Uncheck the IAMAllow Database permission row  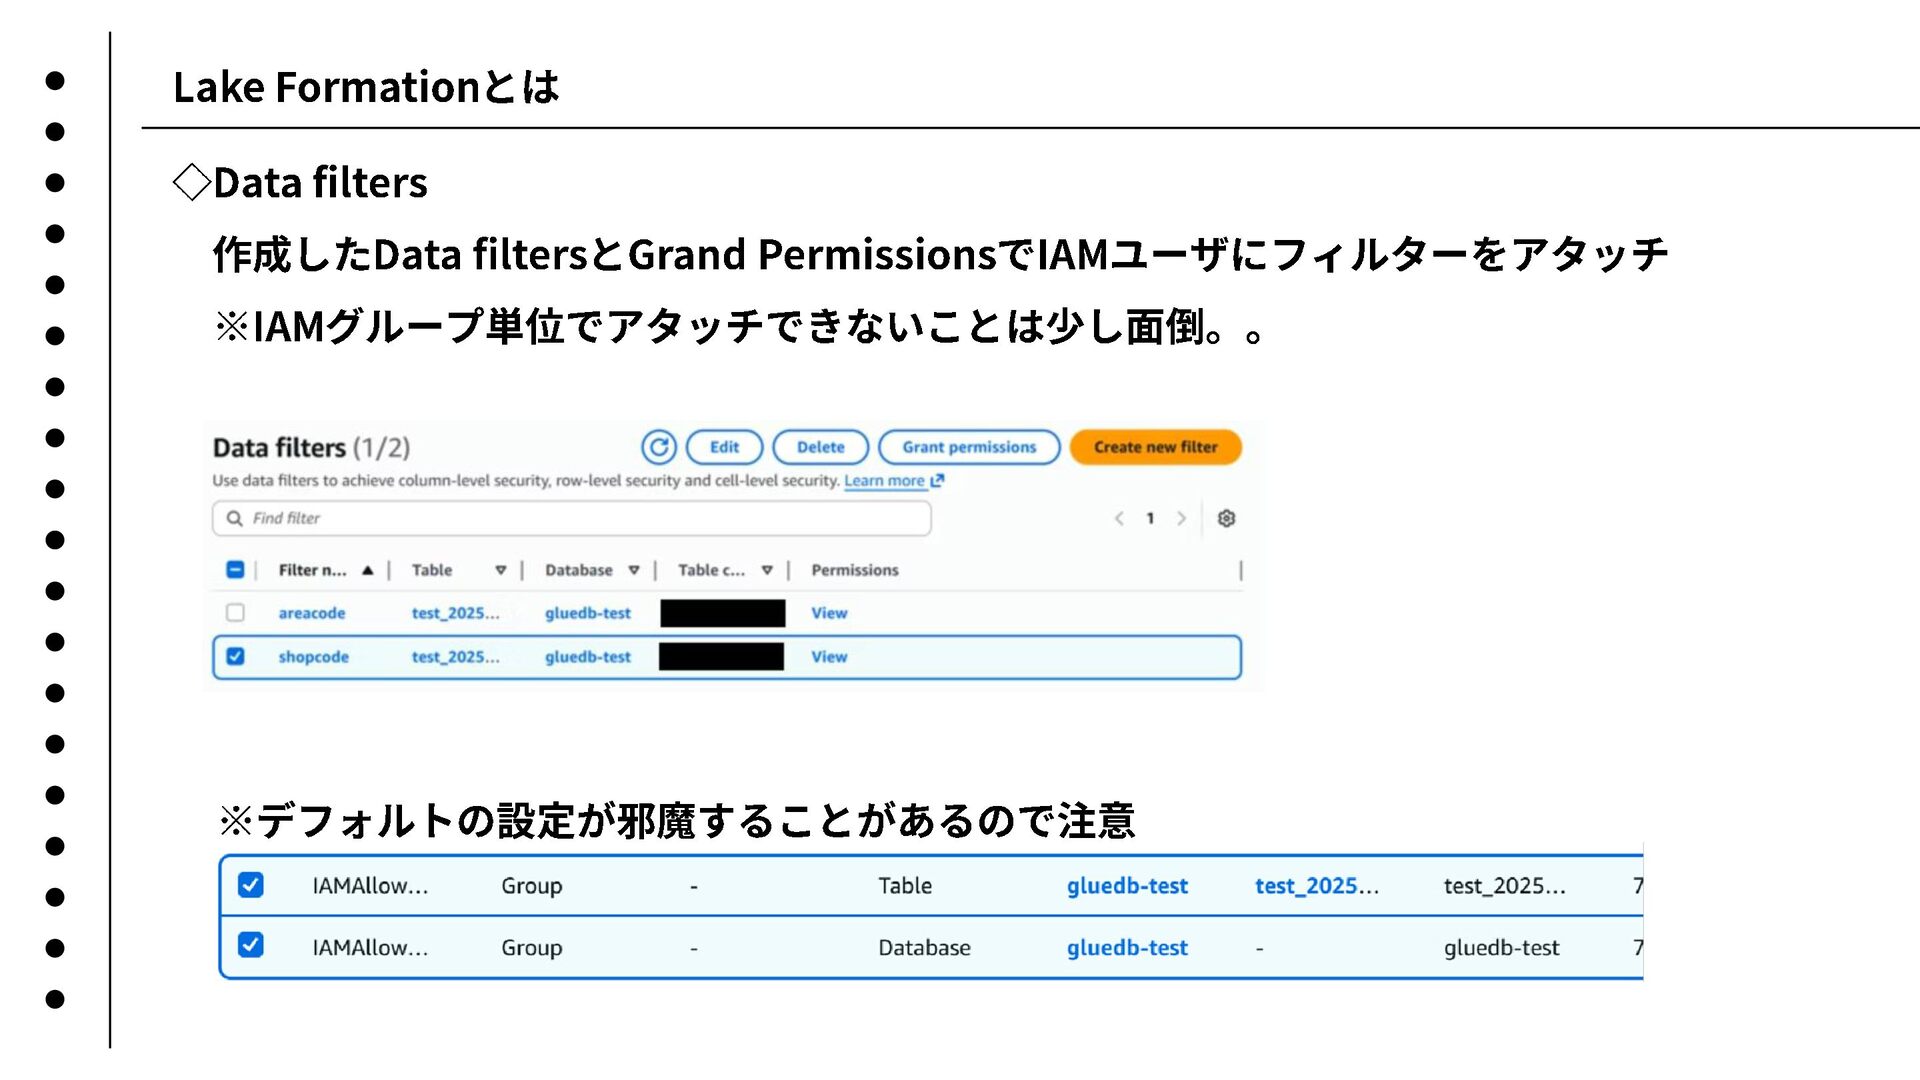point(251,945)
